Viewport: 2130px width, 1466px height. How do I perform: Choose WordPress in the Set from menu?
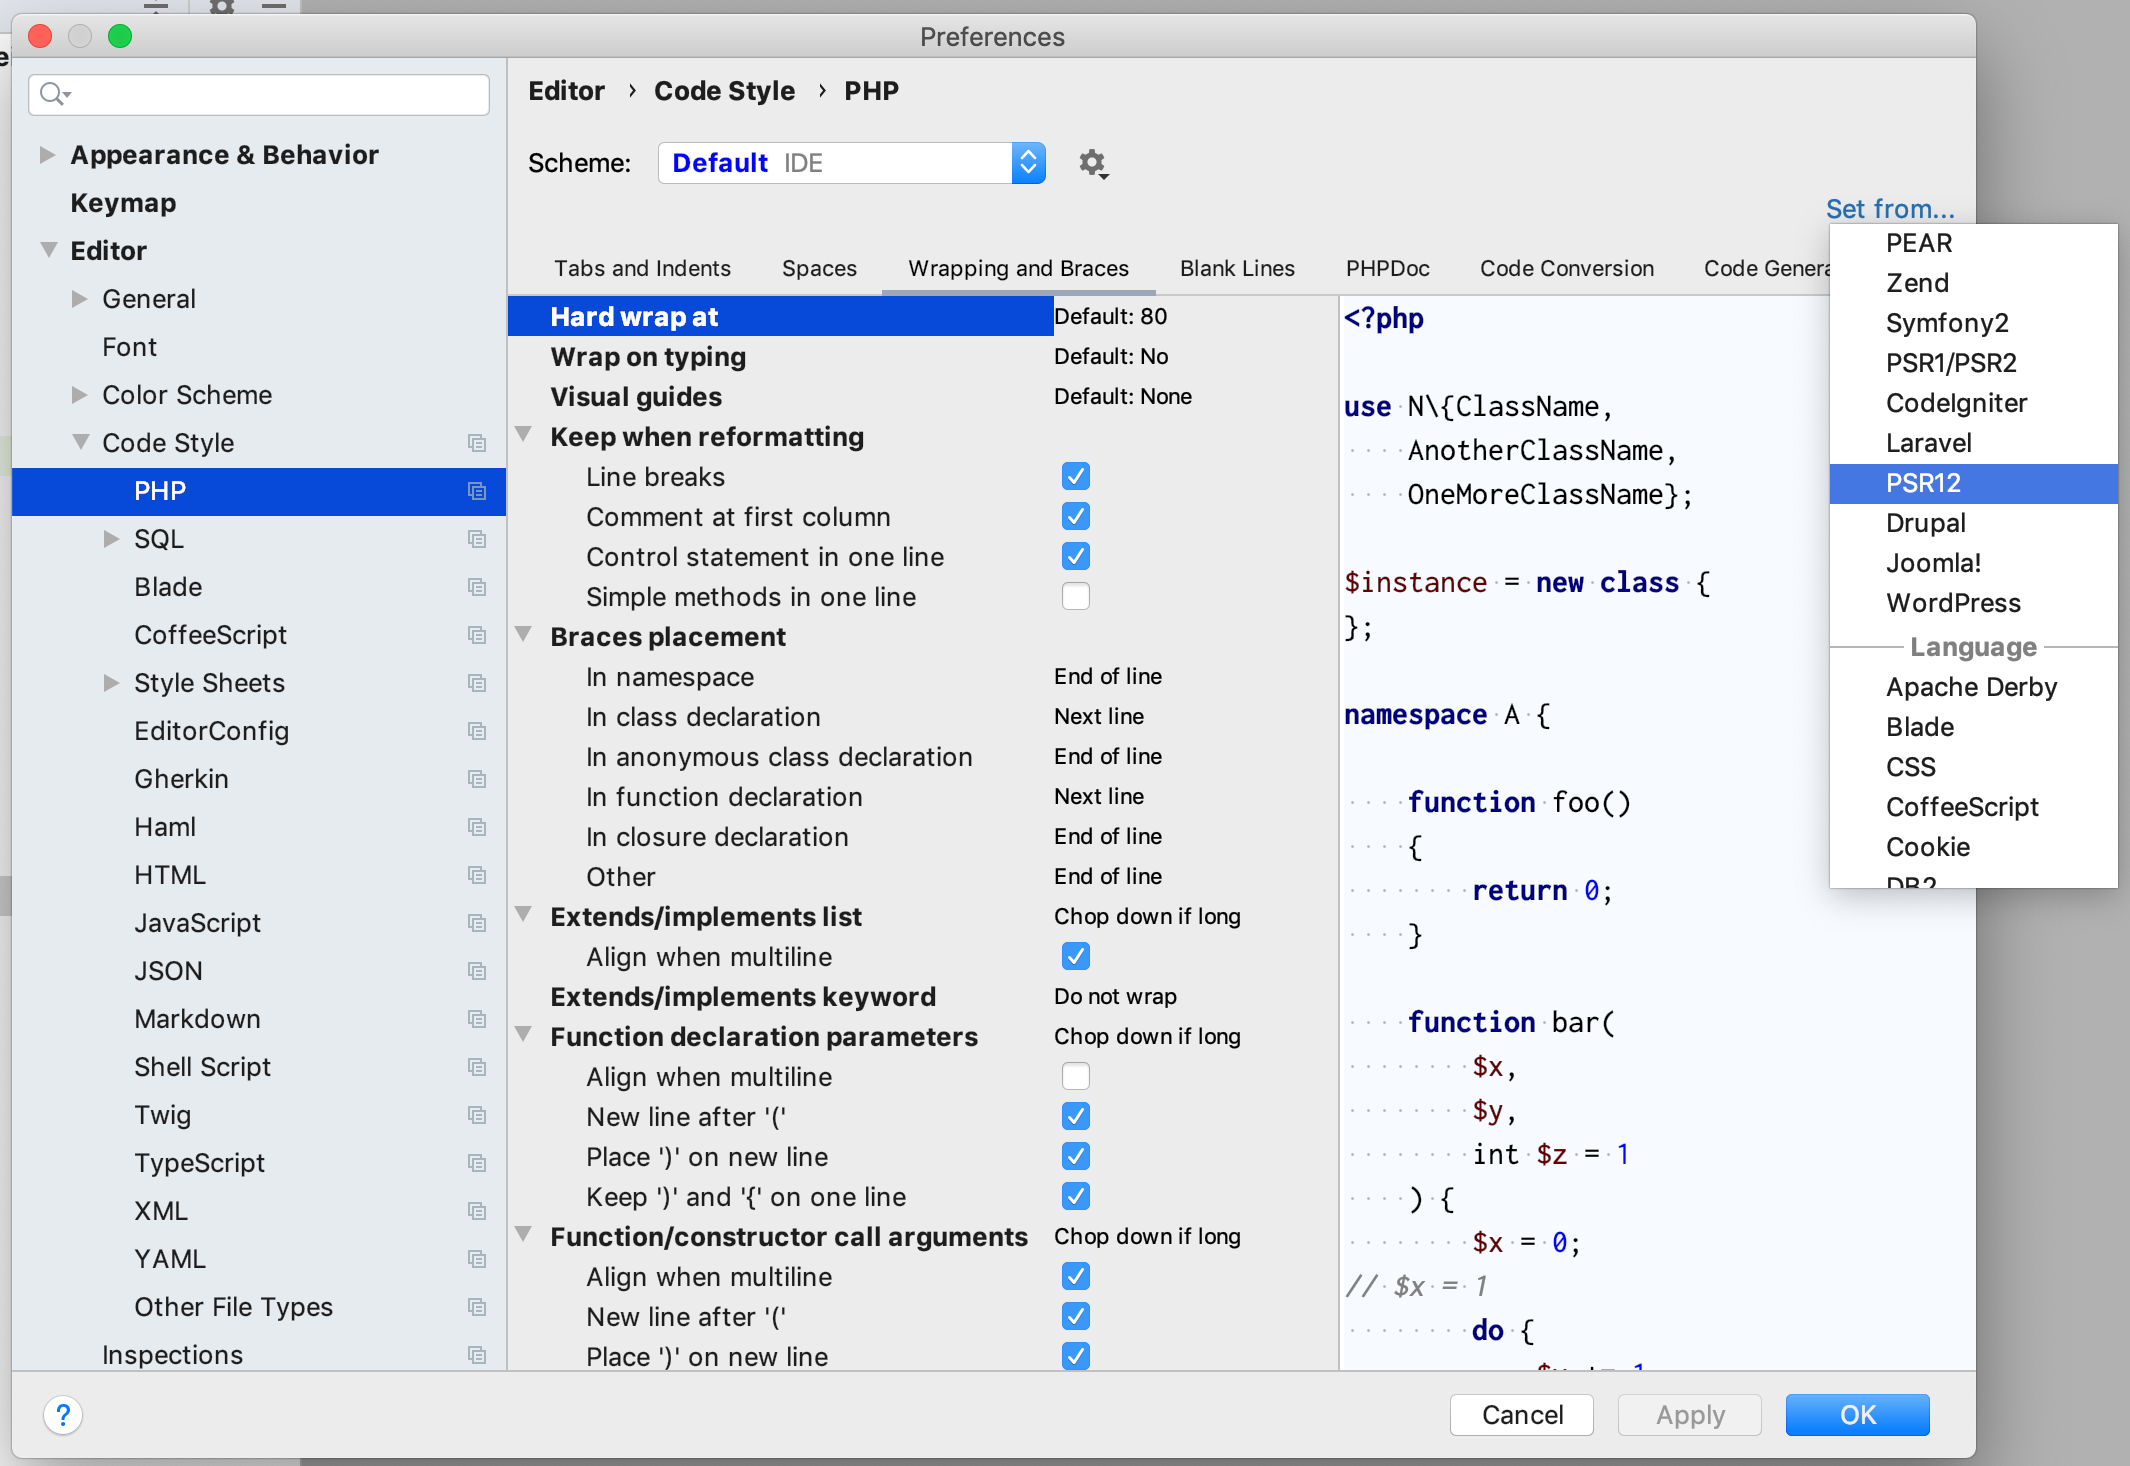(1973, 603)
